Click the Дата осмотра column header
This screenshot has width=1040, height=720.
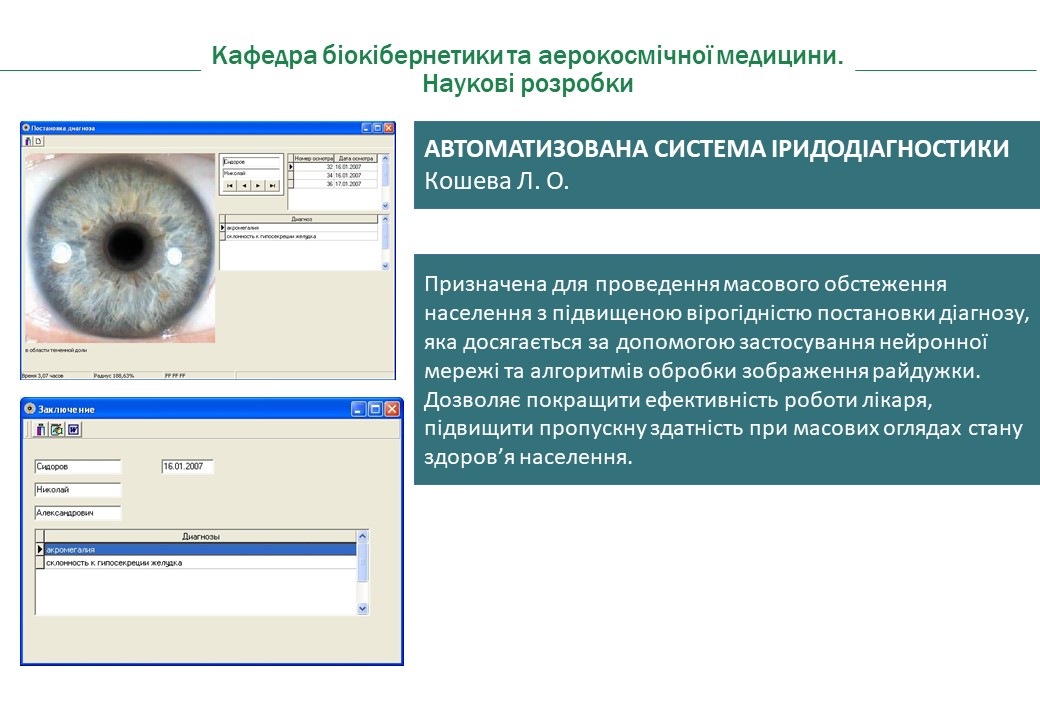pos(356,158)
